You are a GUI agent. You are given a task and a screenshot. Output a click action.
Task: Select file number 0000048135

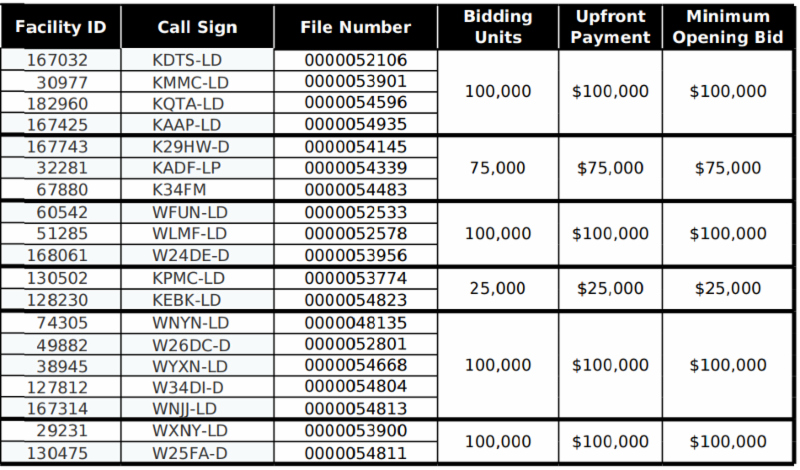[355, 322]
